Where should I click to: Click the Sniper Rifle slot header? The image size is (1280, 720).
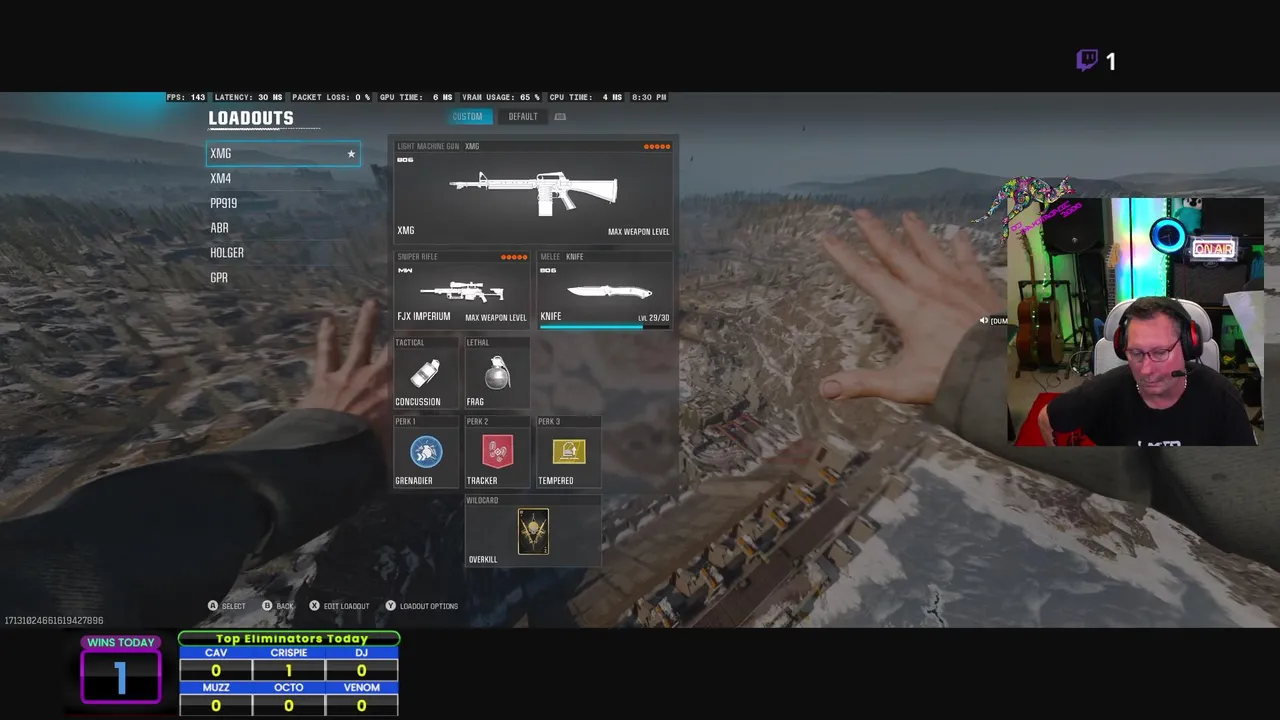point(417,257)
